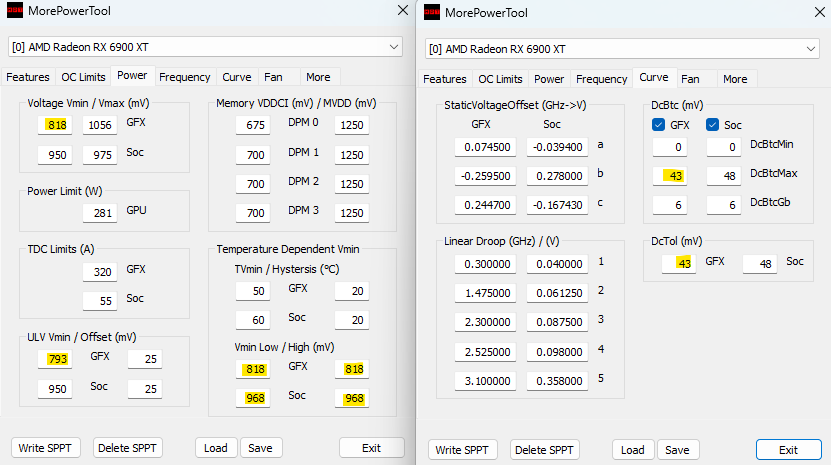
Task: Edit Linear Droop frequency field 1.475000
Action: tap(485, 293)
